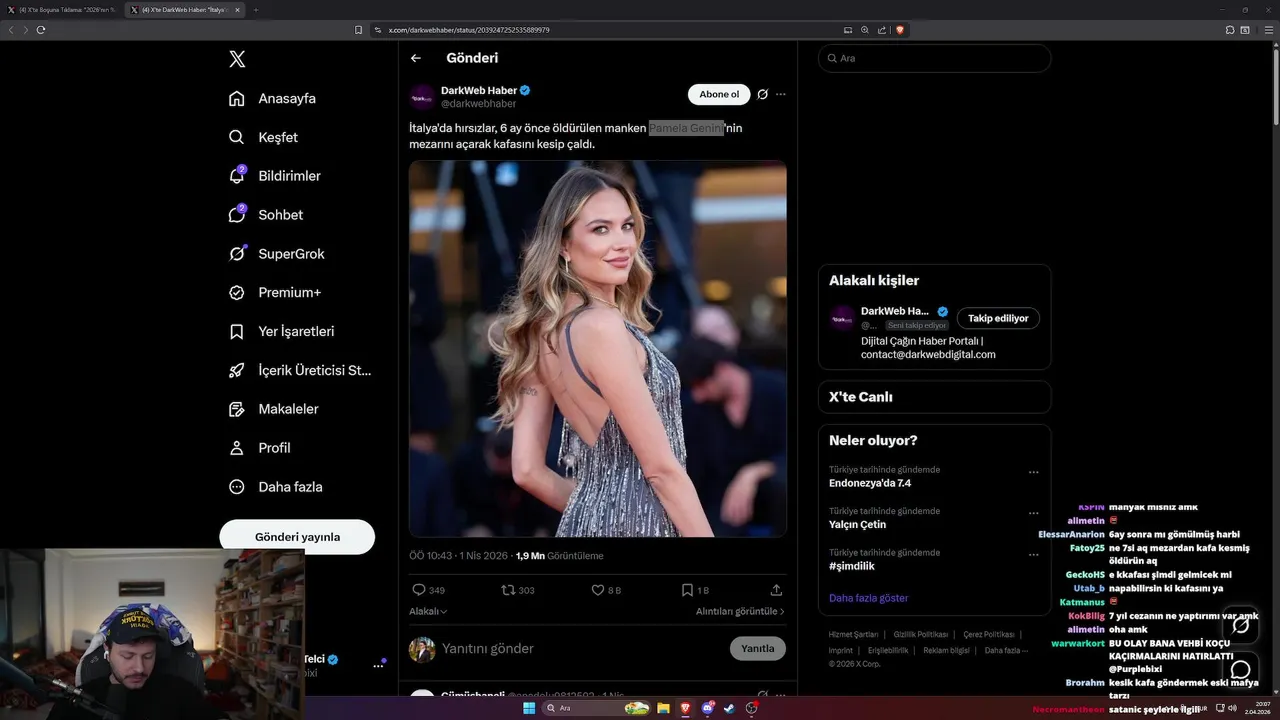
Task: Click Abone ol subscribe button
Action: click(x=719, y=94)
